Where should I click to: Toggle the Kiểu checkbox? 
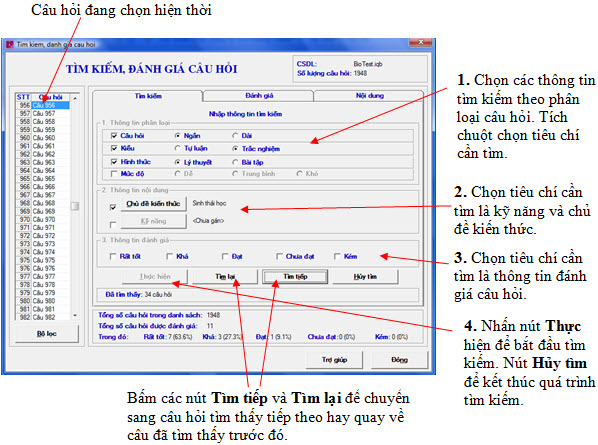coord(114,148)
